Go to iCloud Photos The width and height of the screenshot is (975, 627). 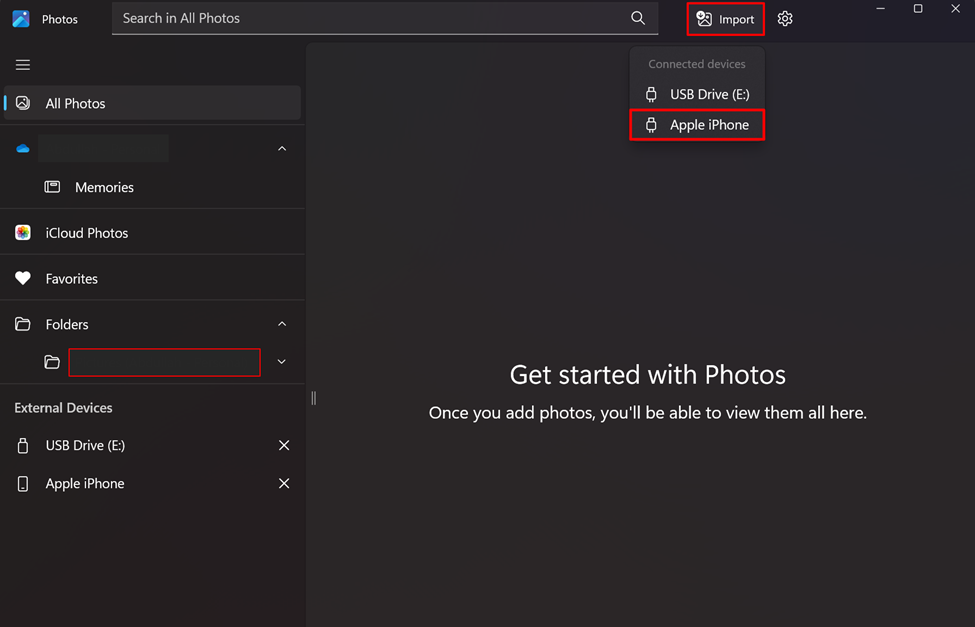(152, 233)
